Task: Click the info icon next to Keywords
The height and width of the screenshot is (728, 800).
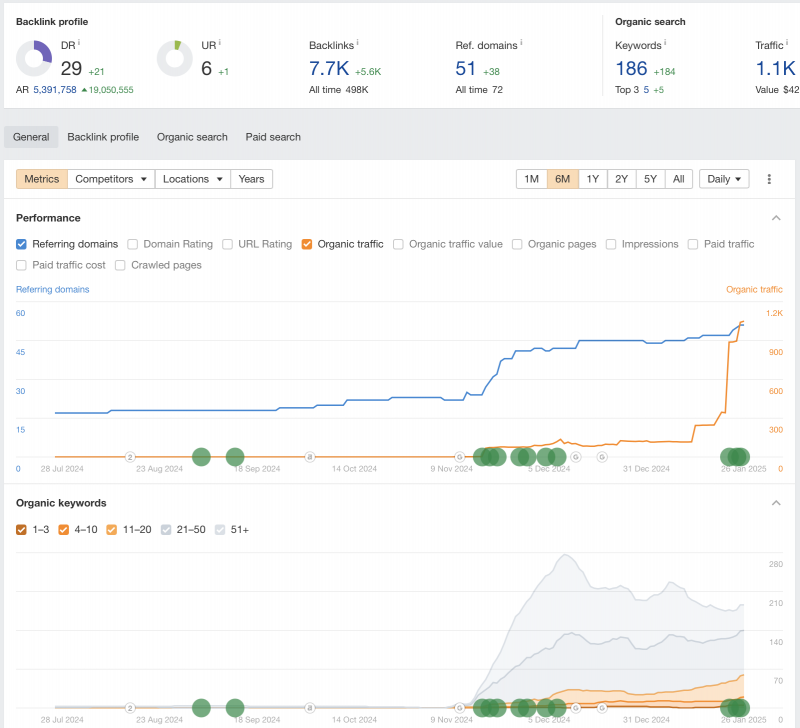Action: click(x=667, y=43)
